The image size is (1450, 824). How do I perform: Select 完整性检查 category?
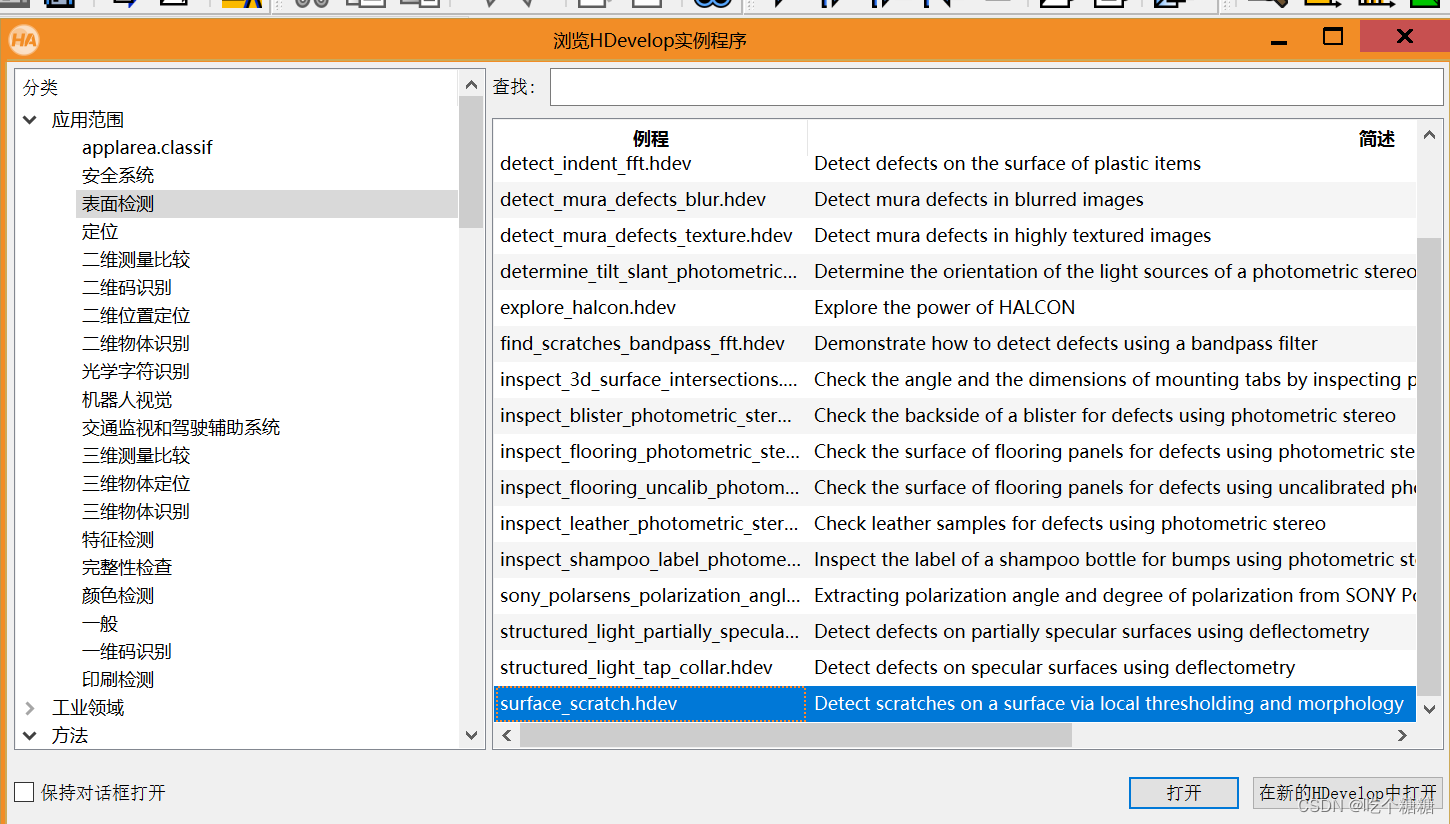(x=127, y=568)
